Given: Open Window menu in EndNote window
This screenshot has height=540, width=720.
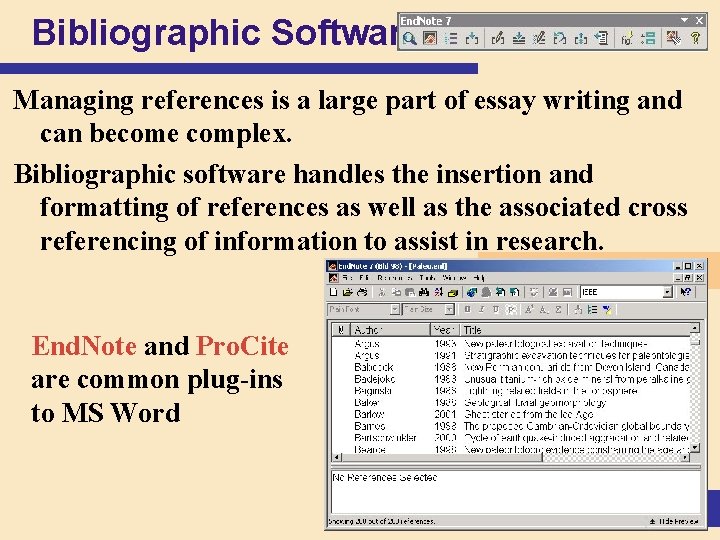Looking at the screenshot, I should 454,278.
